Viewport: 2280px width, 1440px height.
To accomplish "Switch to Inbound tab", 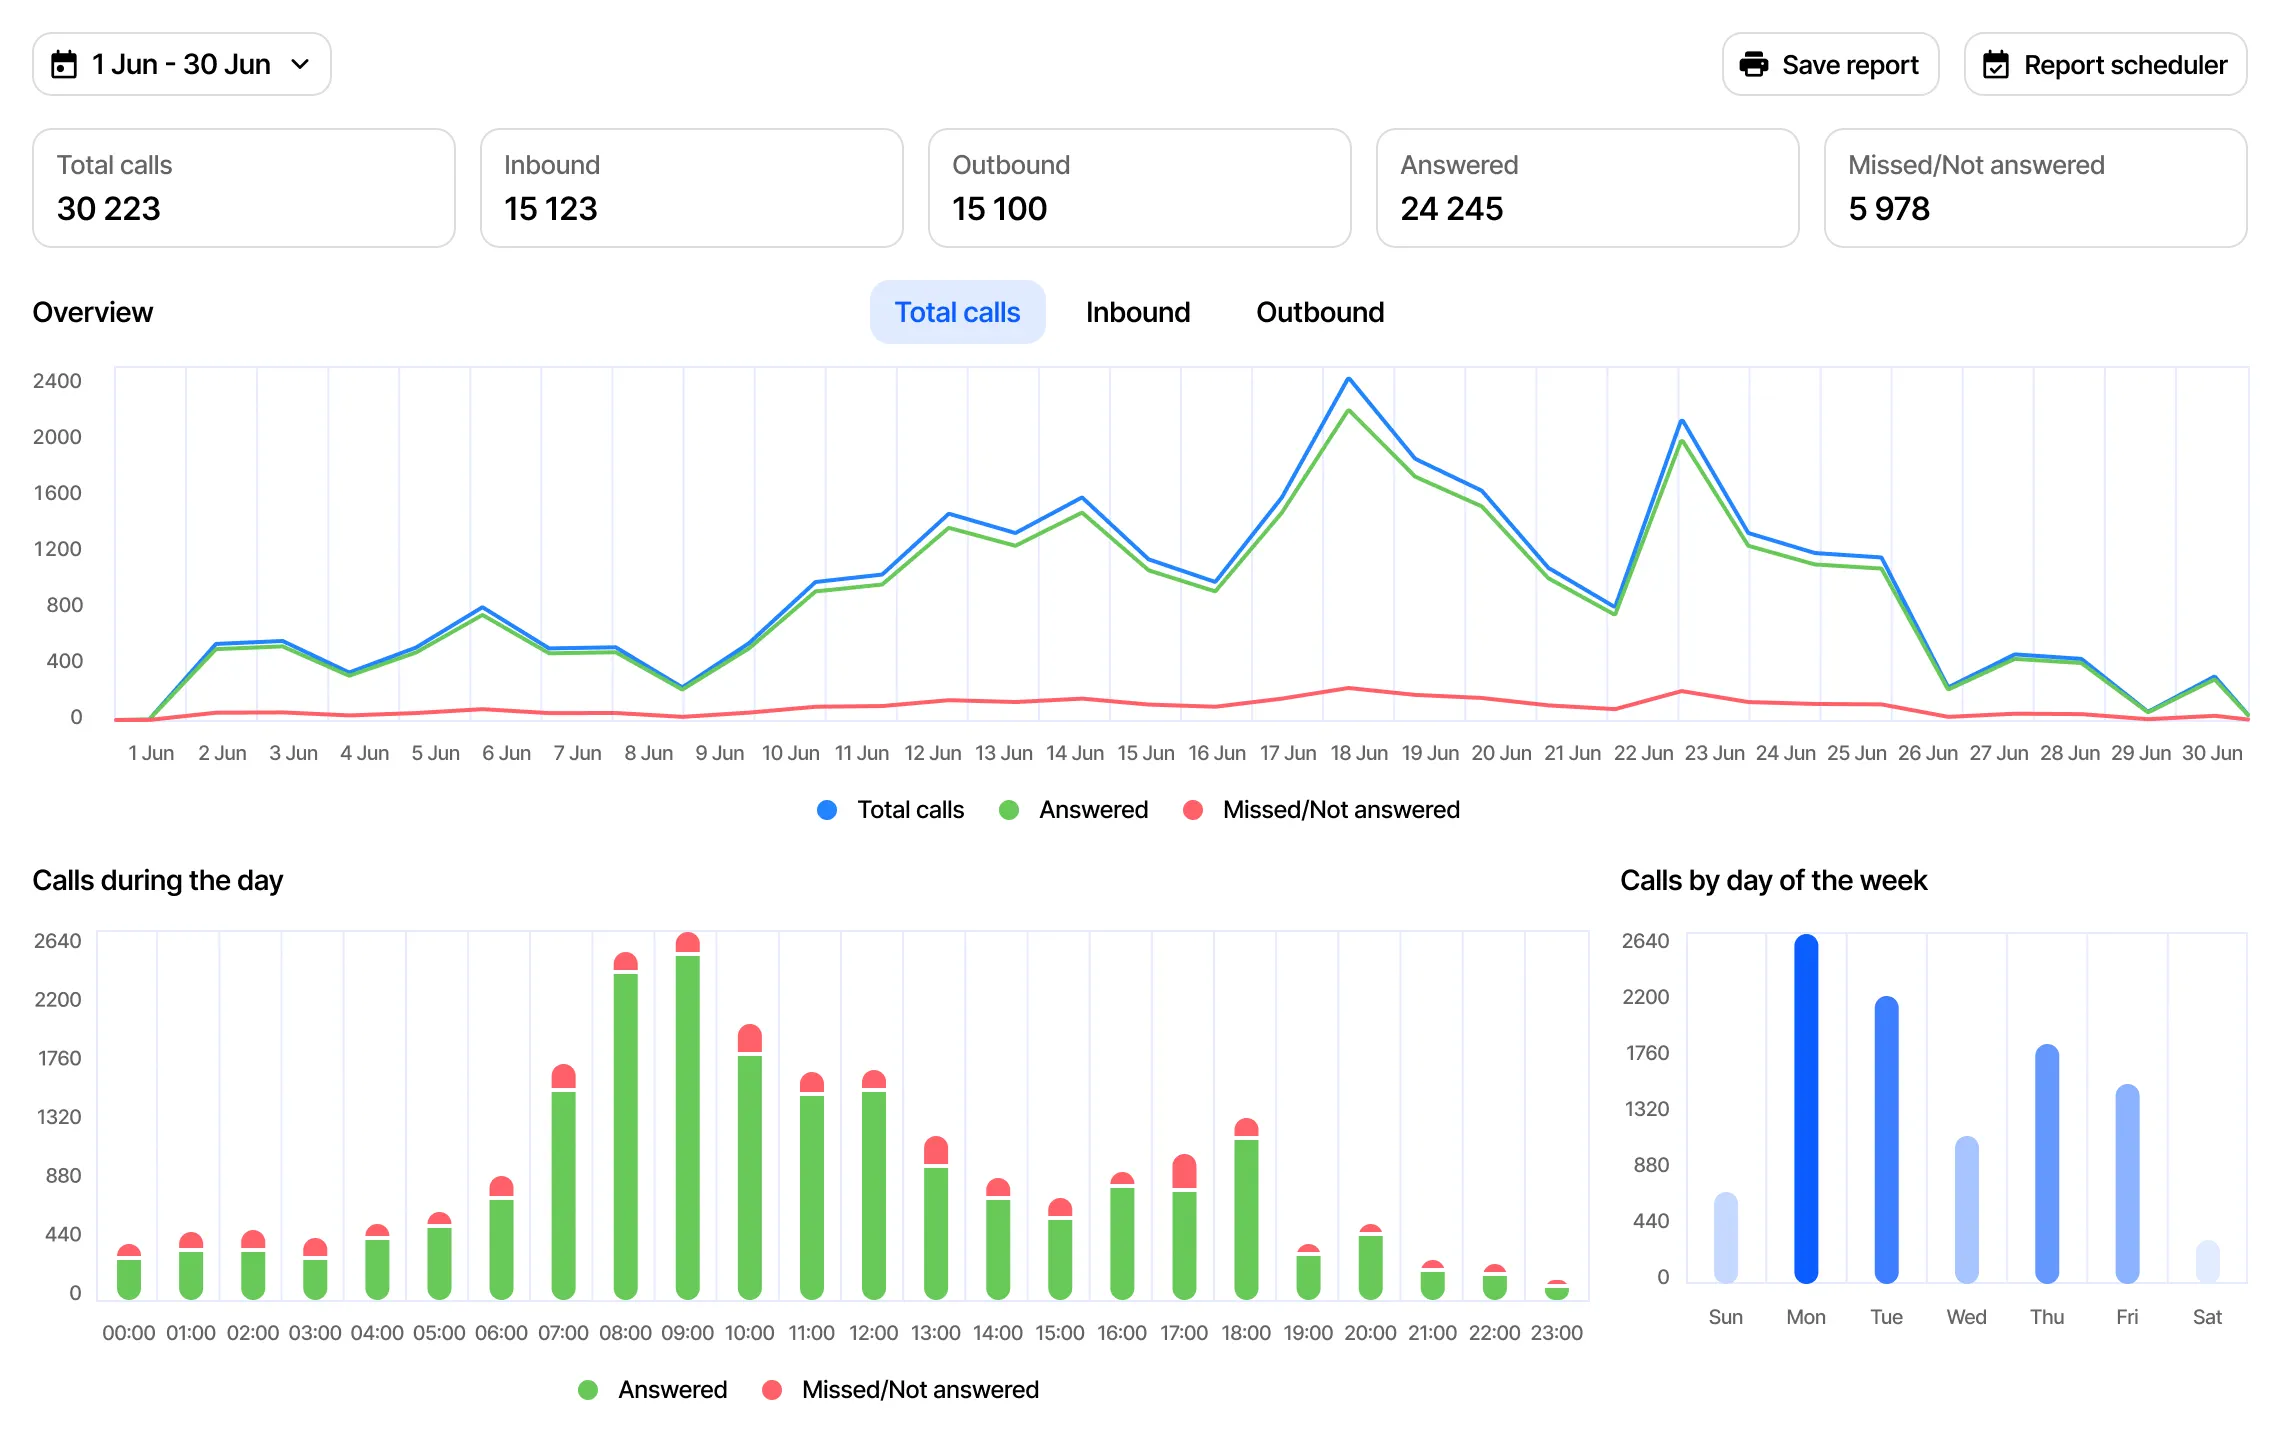I will click(1138, 312).
